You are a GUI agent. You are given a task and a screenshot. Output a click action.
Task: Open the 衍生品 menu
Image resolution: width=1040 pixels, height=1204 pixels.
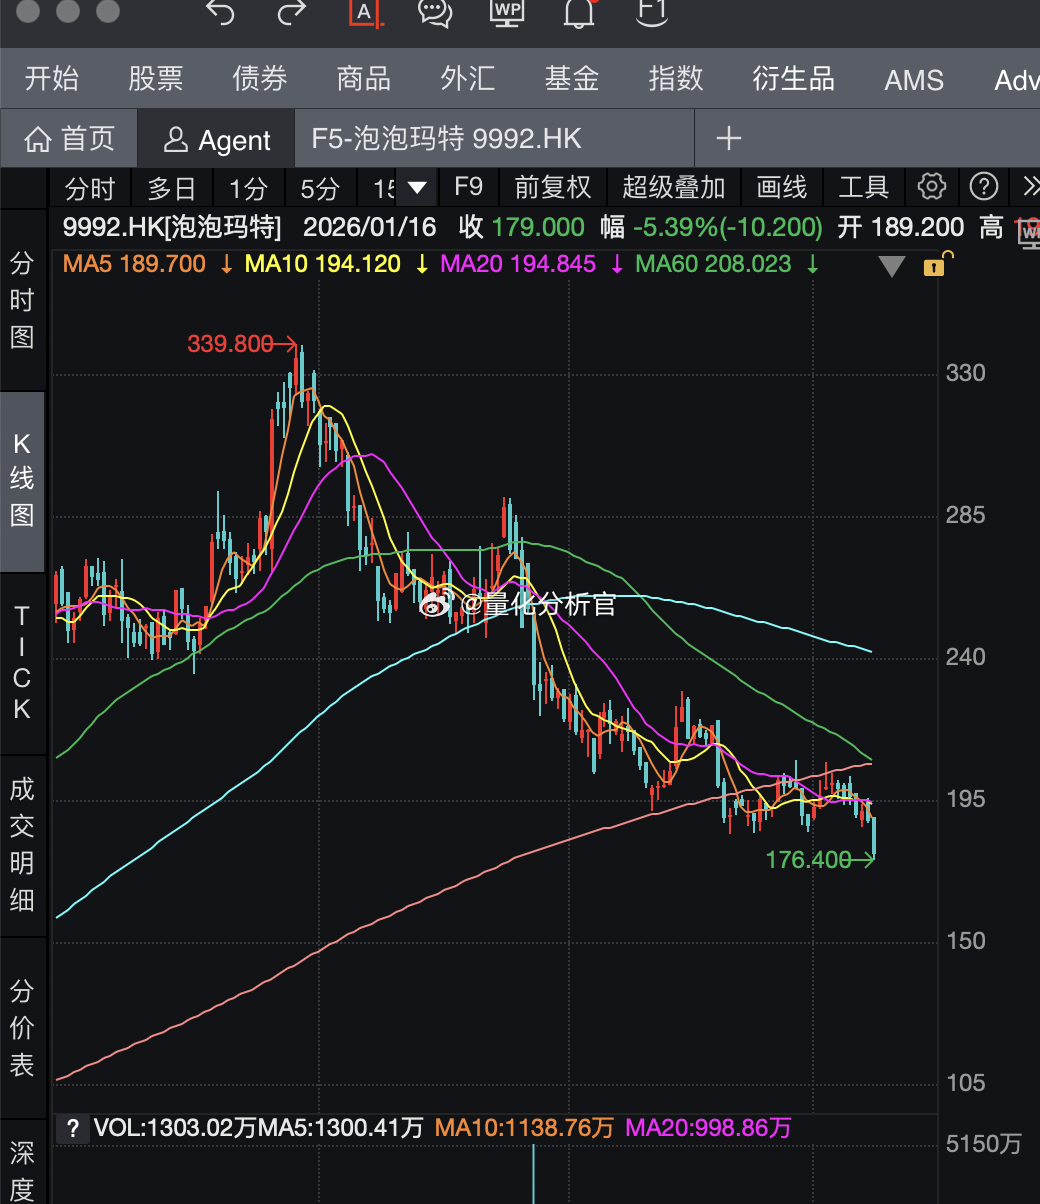point(794,79)
